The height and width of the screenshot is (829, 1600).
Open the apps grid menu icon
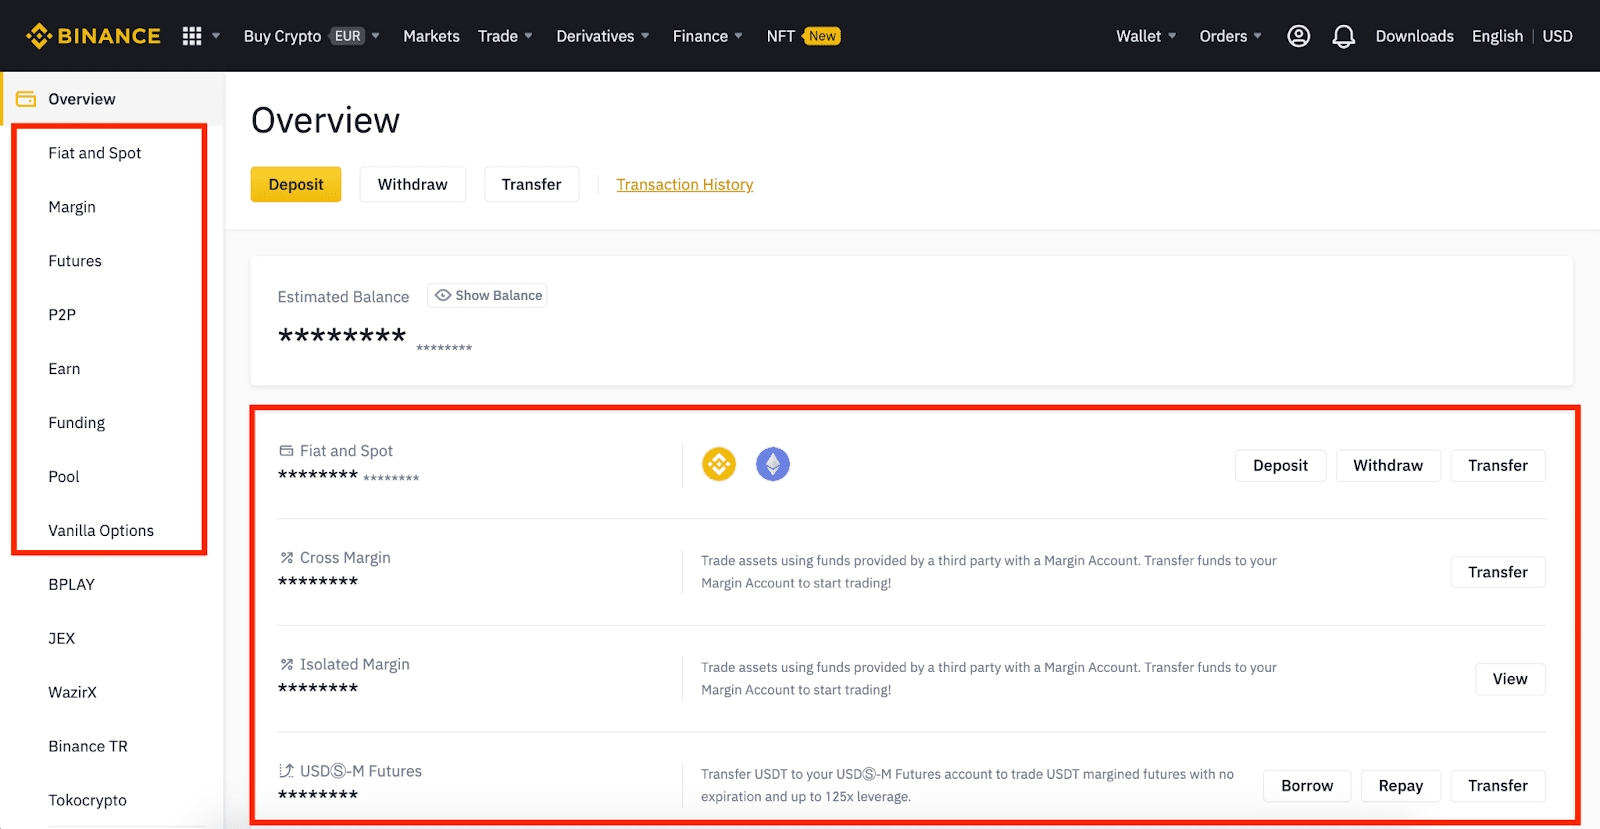pyautogui.click(x=192, y=36)
